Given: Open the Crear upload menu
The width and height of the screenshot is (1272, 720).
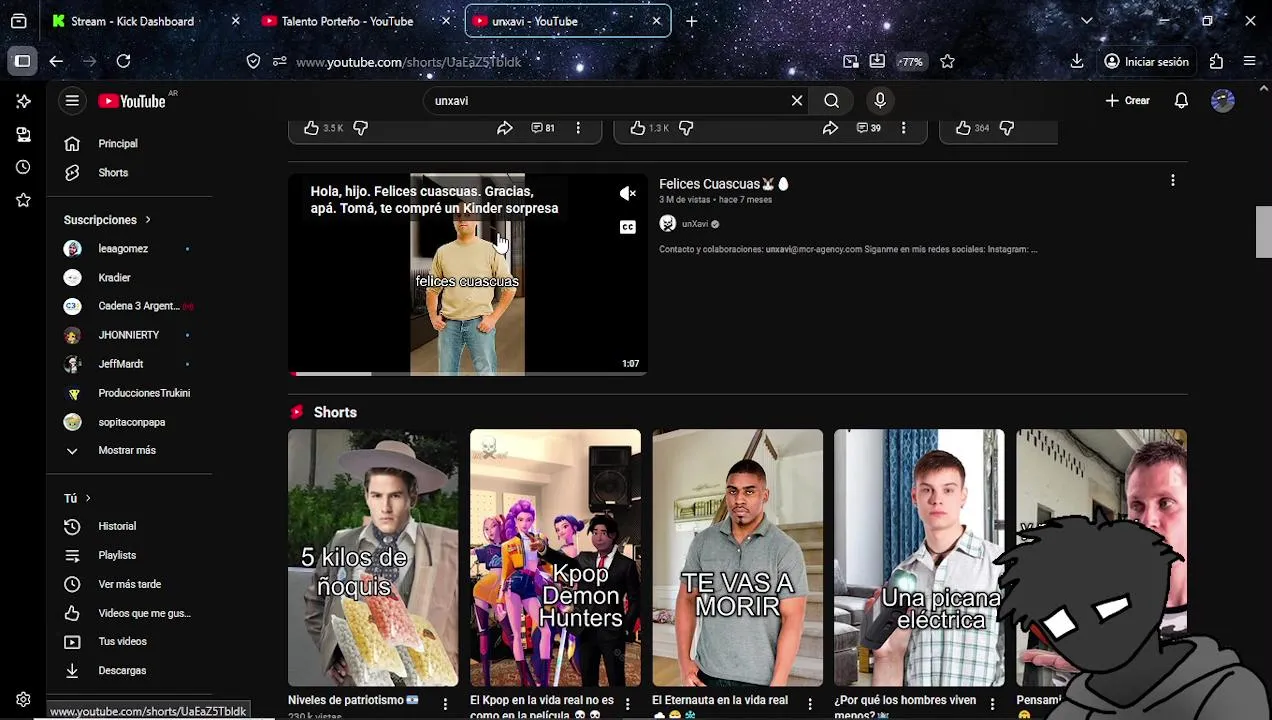Looking at the screenshot, I should [1128, 100].
